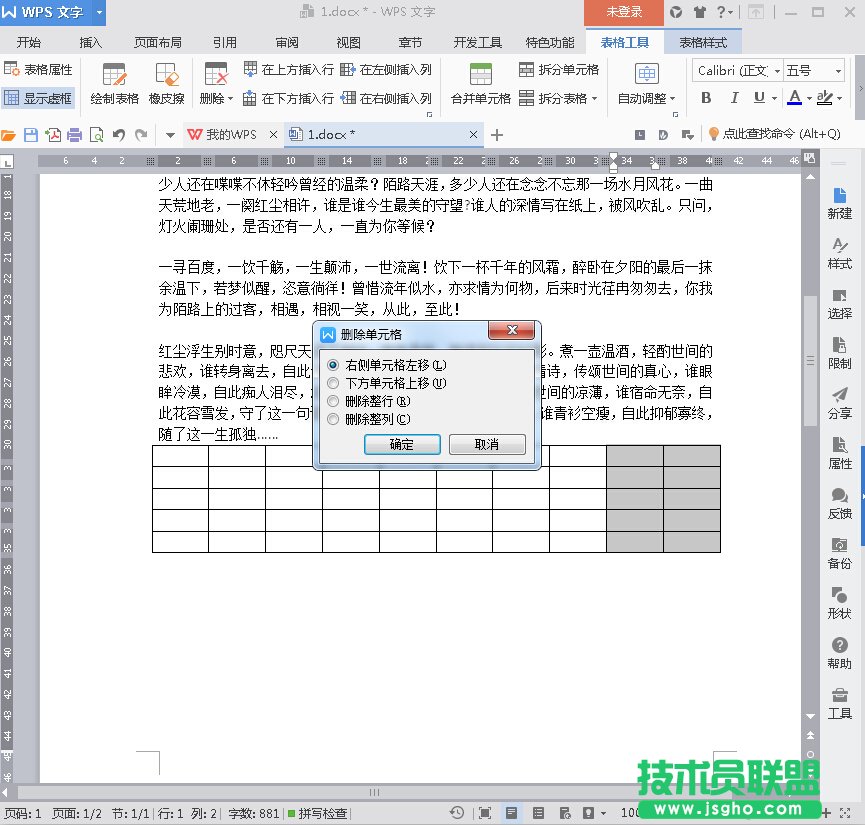The width and height of the screenshot is (865, 825).
Task: Confirm dialog with 确定 button
Action: pos(401,445)
